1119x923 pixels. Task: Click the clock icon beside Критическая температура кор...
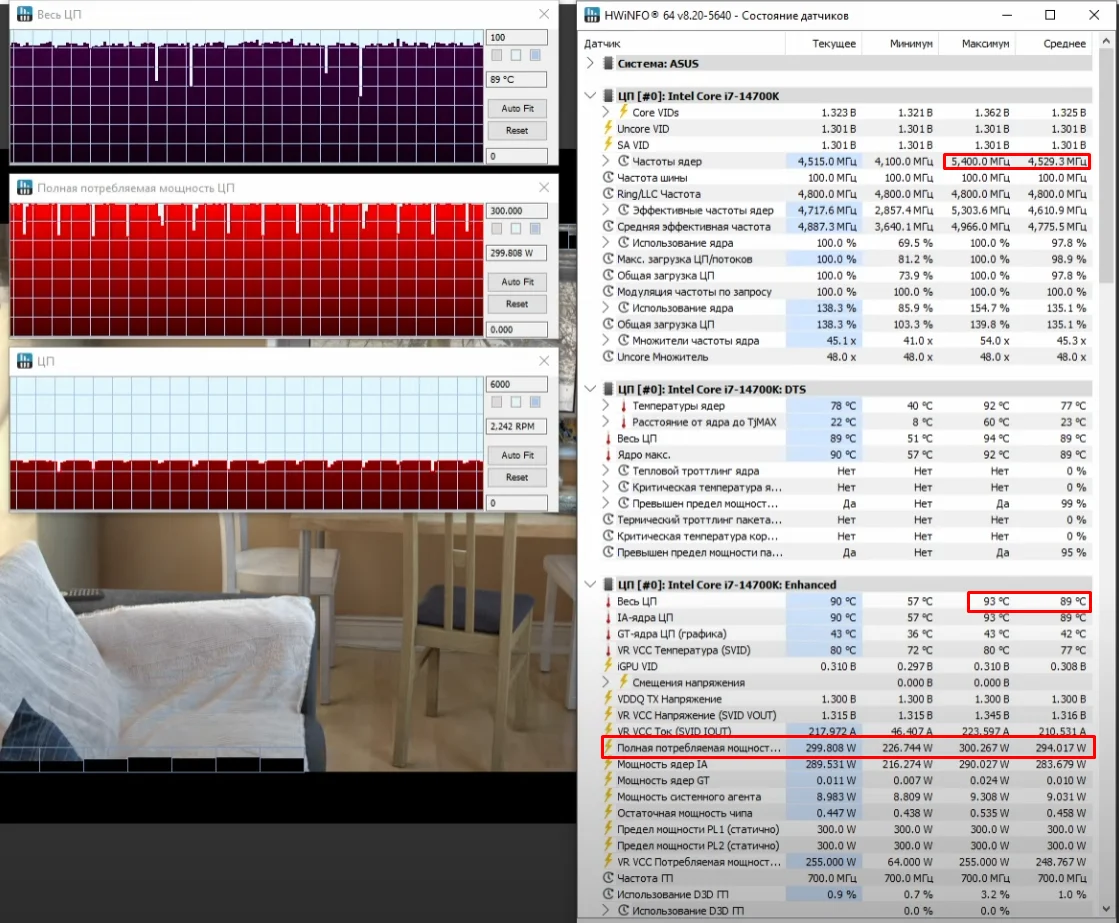608,536
